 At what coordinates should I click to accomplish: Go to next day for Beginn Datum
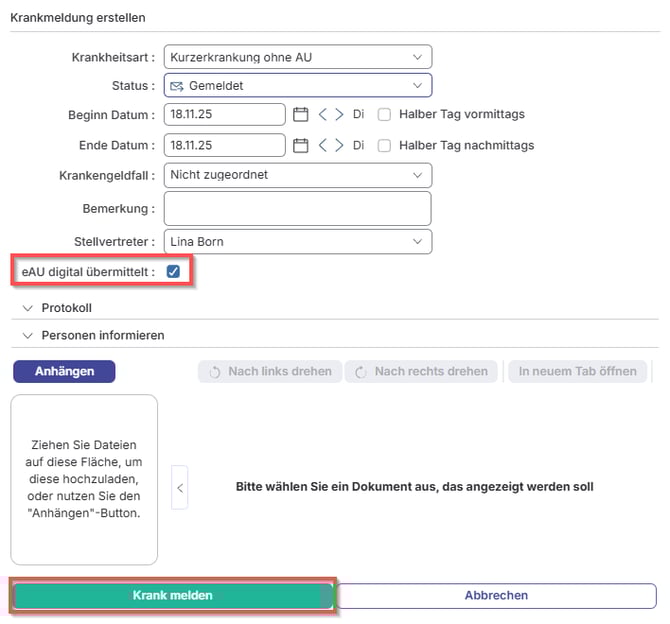[x=339, y=115]
